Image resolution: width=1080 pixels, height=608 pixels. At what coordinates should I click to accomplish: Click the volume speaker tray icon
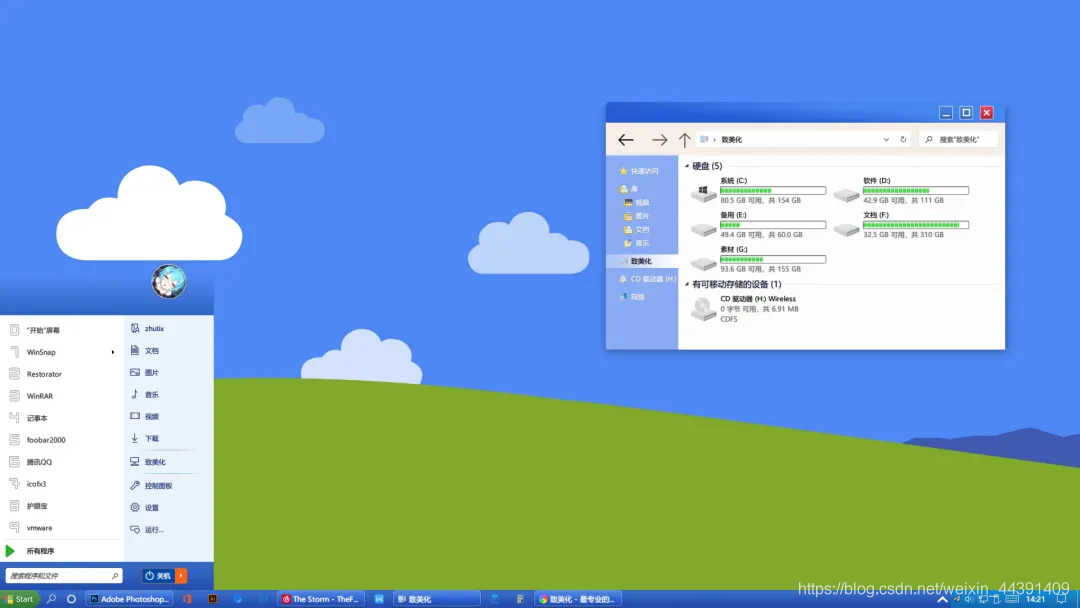[969, 599]
